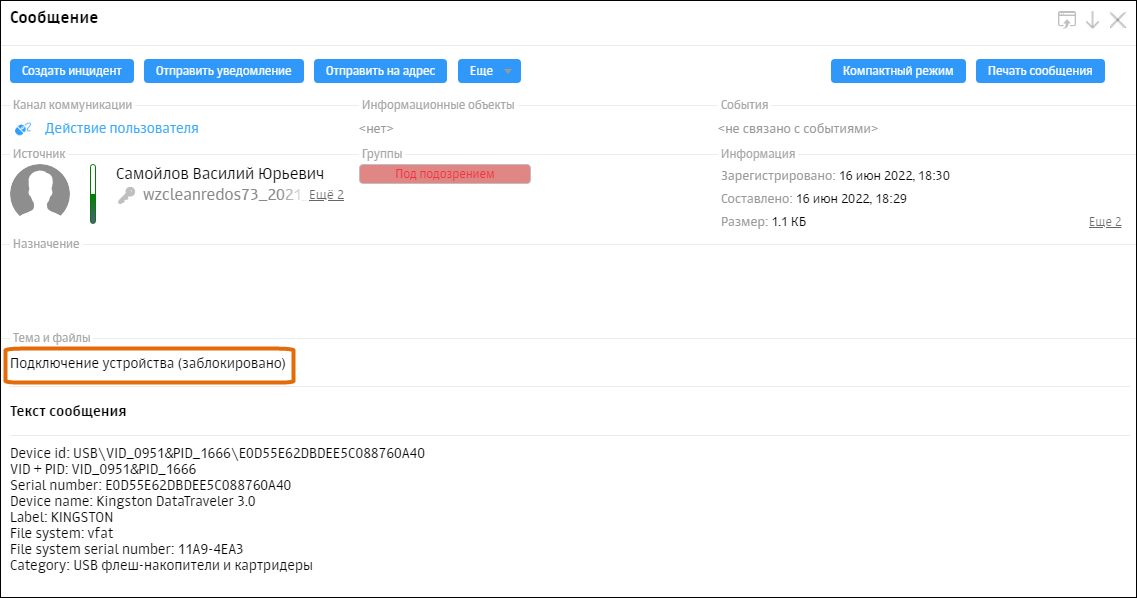Viewport: 1137px width, 598px height.
Task: Switch to Компактный режим
Action: point(898,71)
